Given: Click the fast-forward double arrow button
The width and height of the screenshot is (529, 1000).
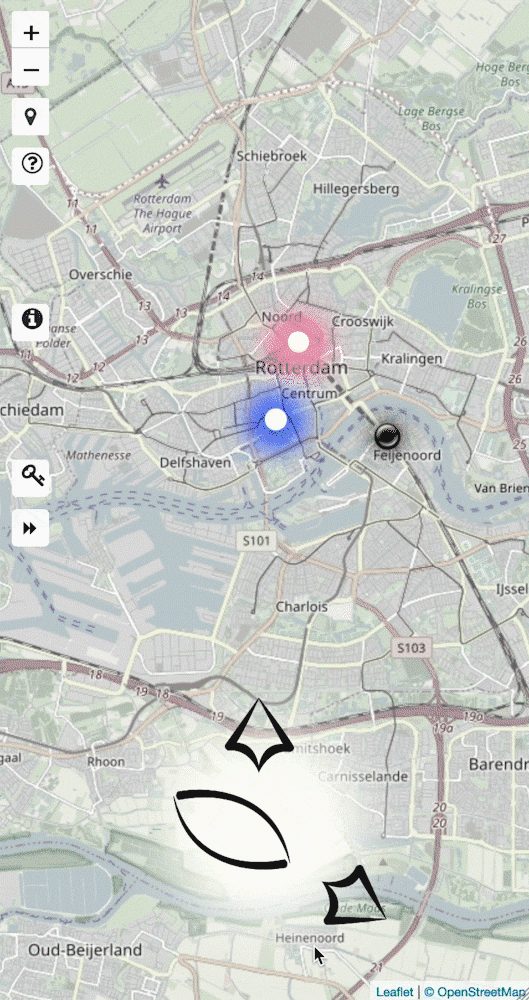Looking at the screenshot, I should point(31,527).
